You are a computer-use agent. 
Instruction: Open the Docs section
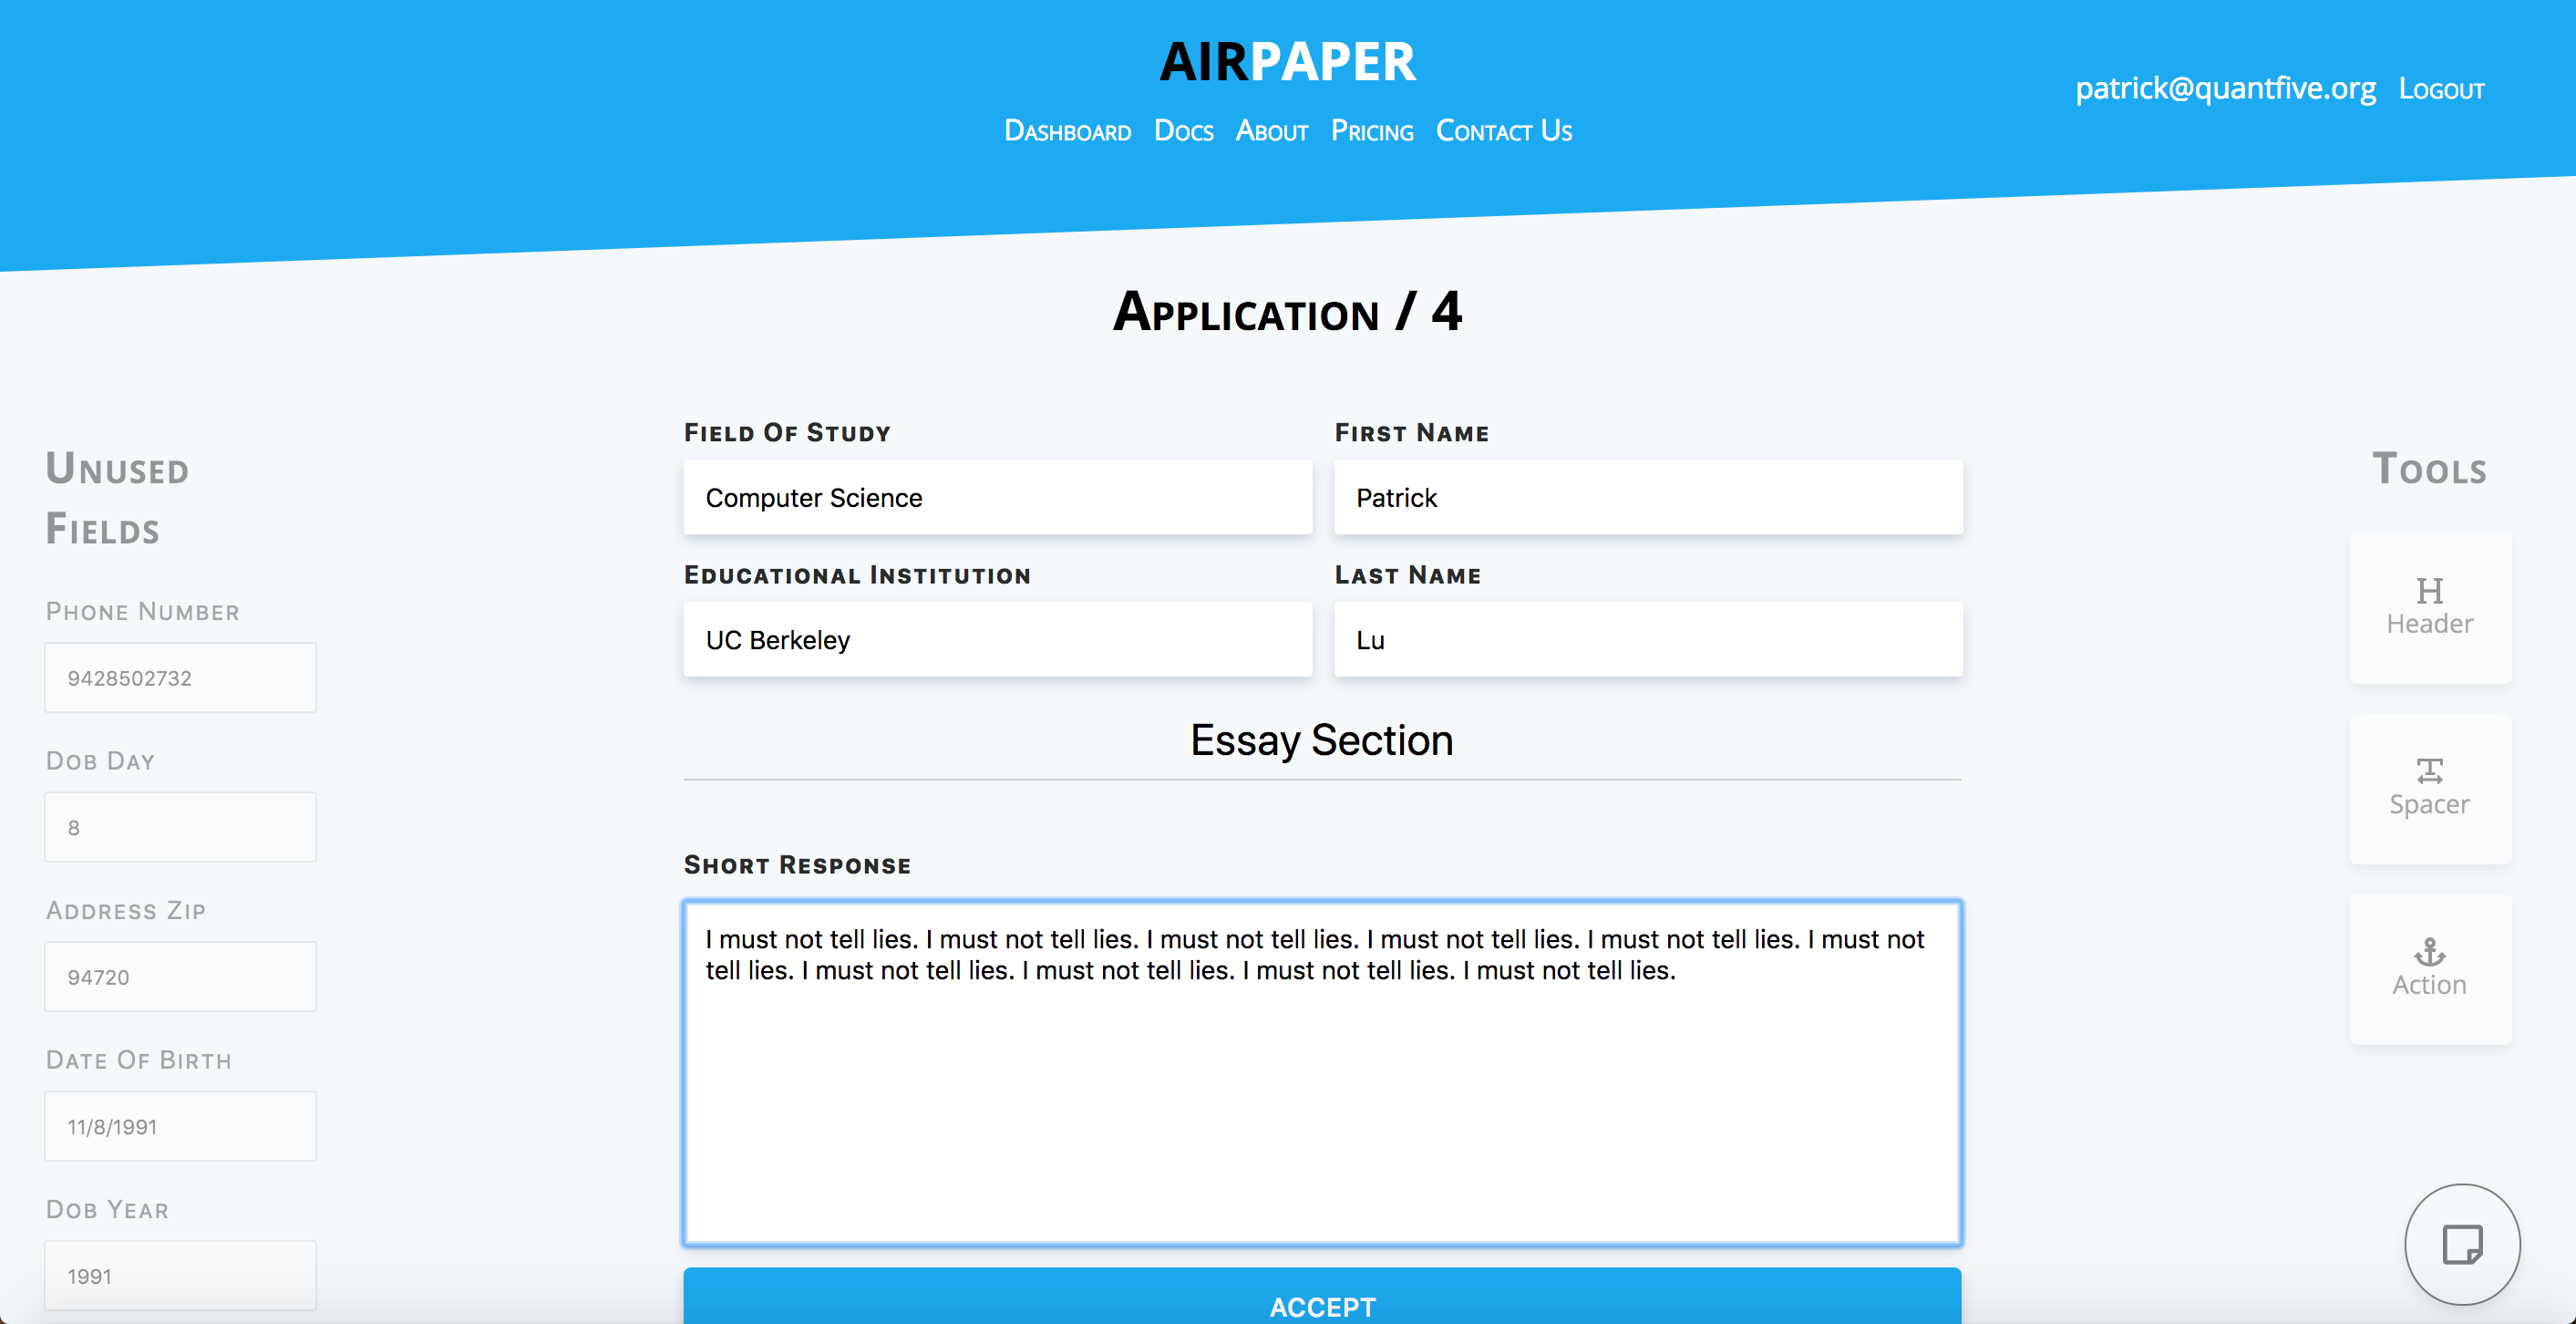1183,130
